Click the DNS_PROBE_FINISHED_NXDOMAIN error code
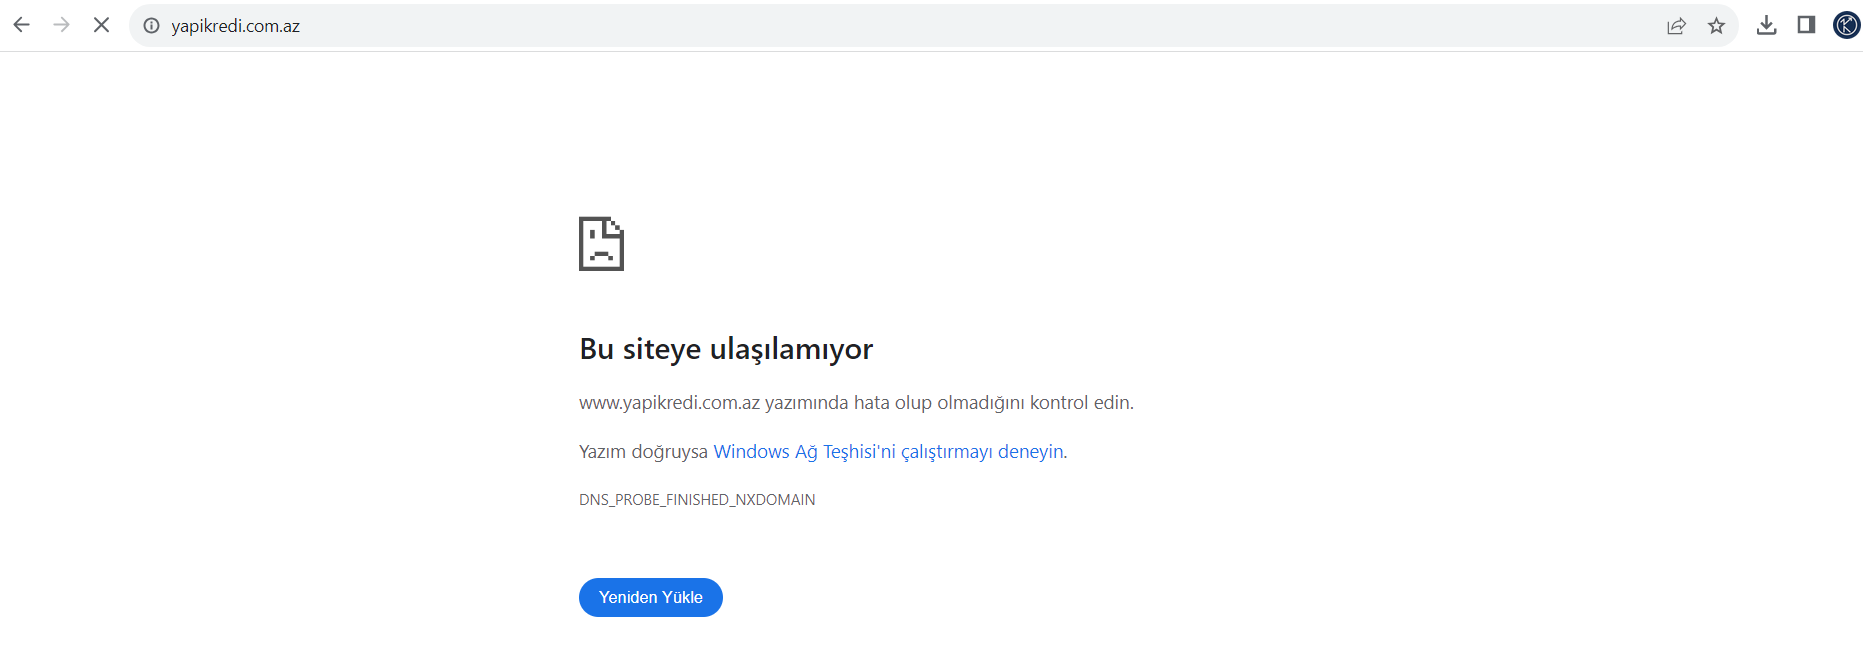This screenshot has height=671, width=1863. click(x=697, y=500)
